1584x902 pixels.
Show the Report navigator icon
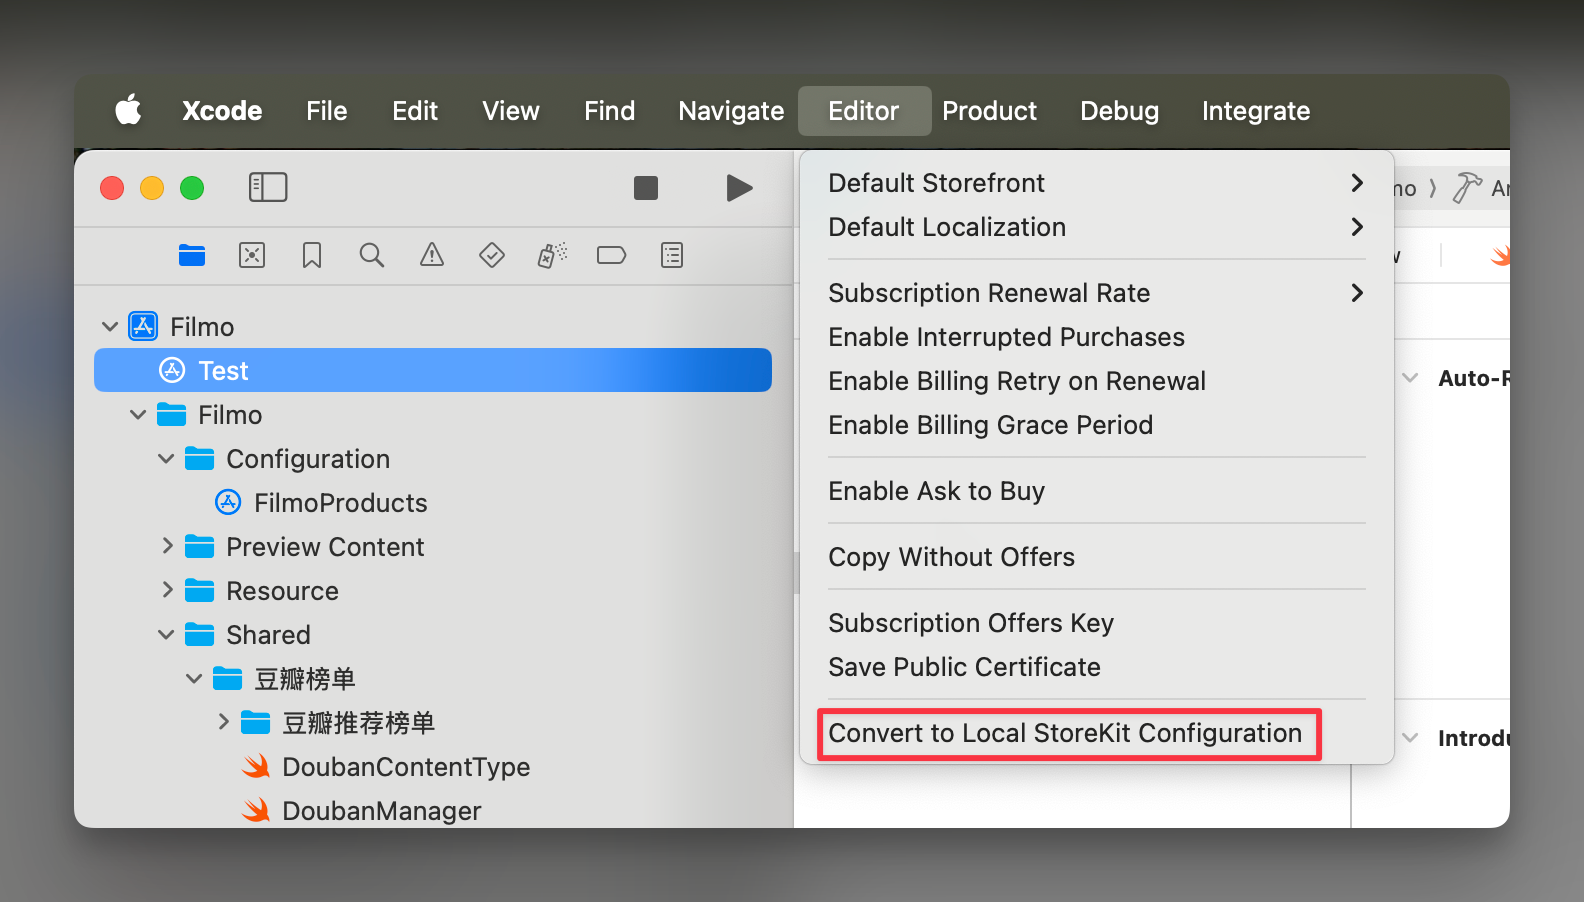coord(672,256)
